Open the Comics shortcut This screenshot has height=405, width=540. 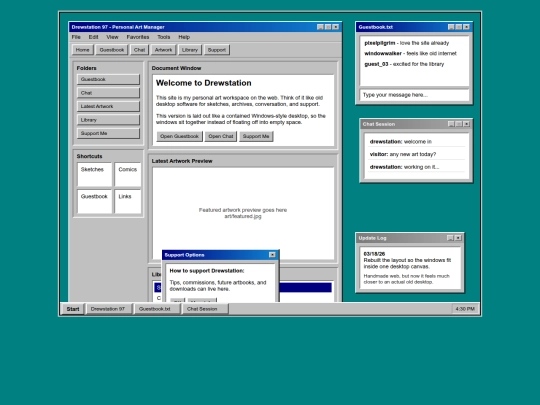click(x=128, y=174)
